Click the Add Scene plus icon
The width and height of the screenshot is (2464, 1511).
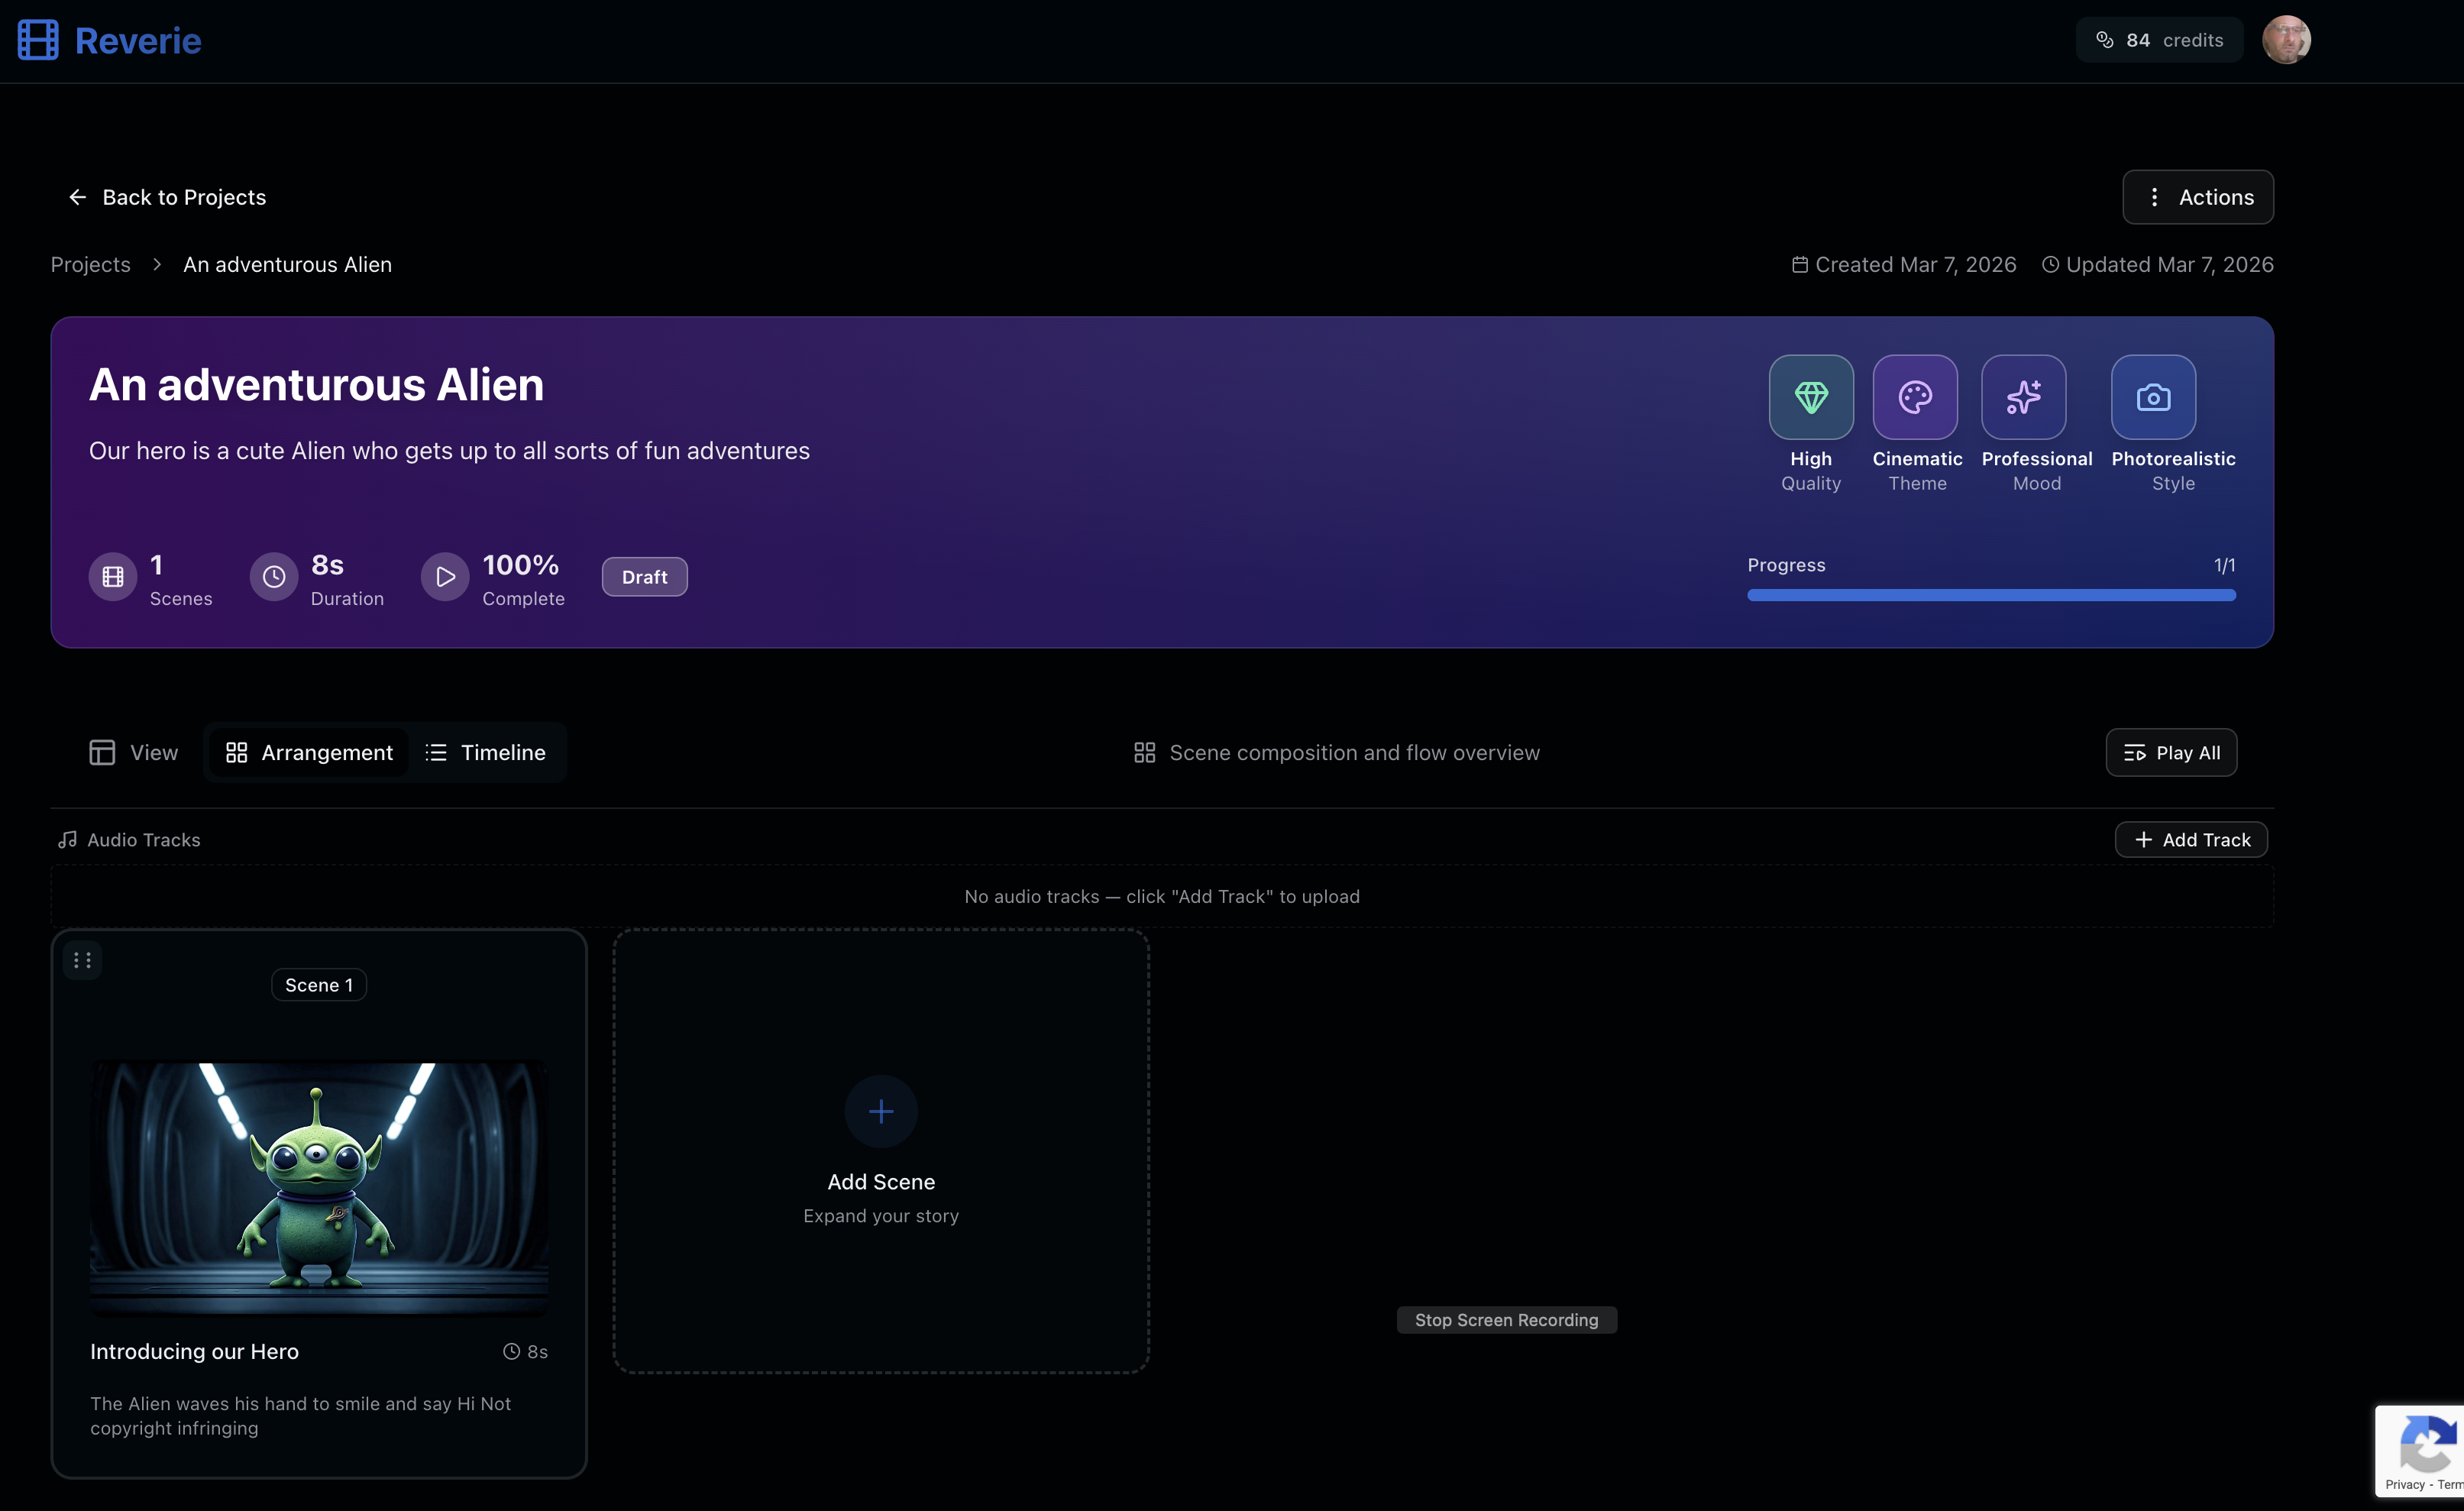click(880, 1111)
